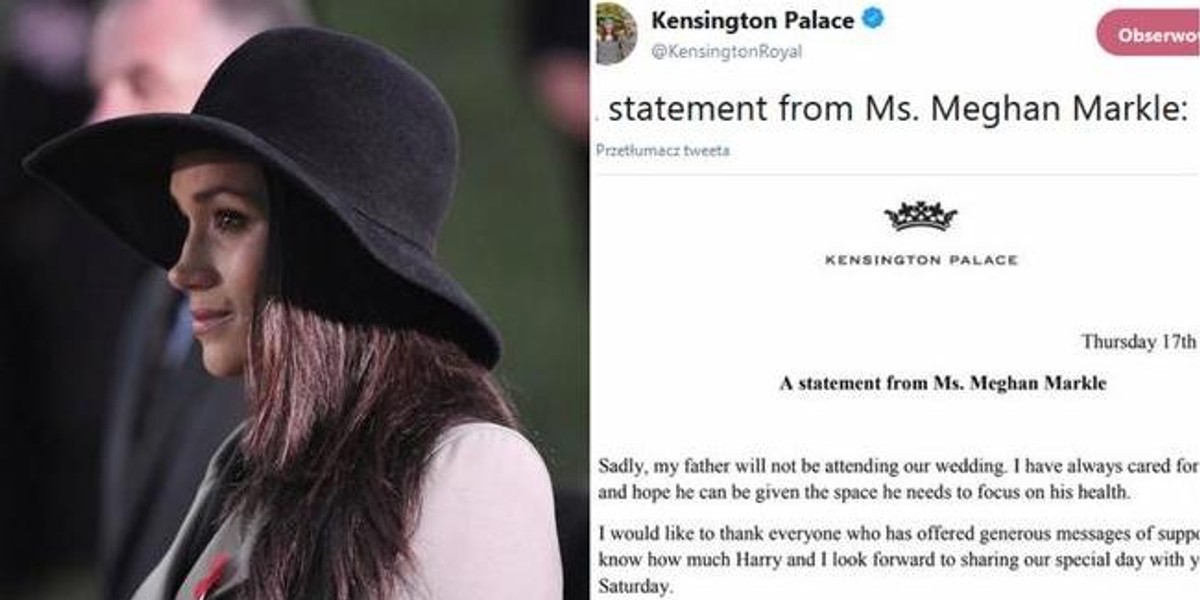This screenshot has height=600, width=1200.
Task: Click the bold statement heading in the letter
Action: point(943,383)
